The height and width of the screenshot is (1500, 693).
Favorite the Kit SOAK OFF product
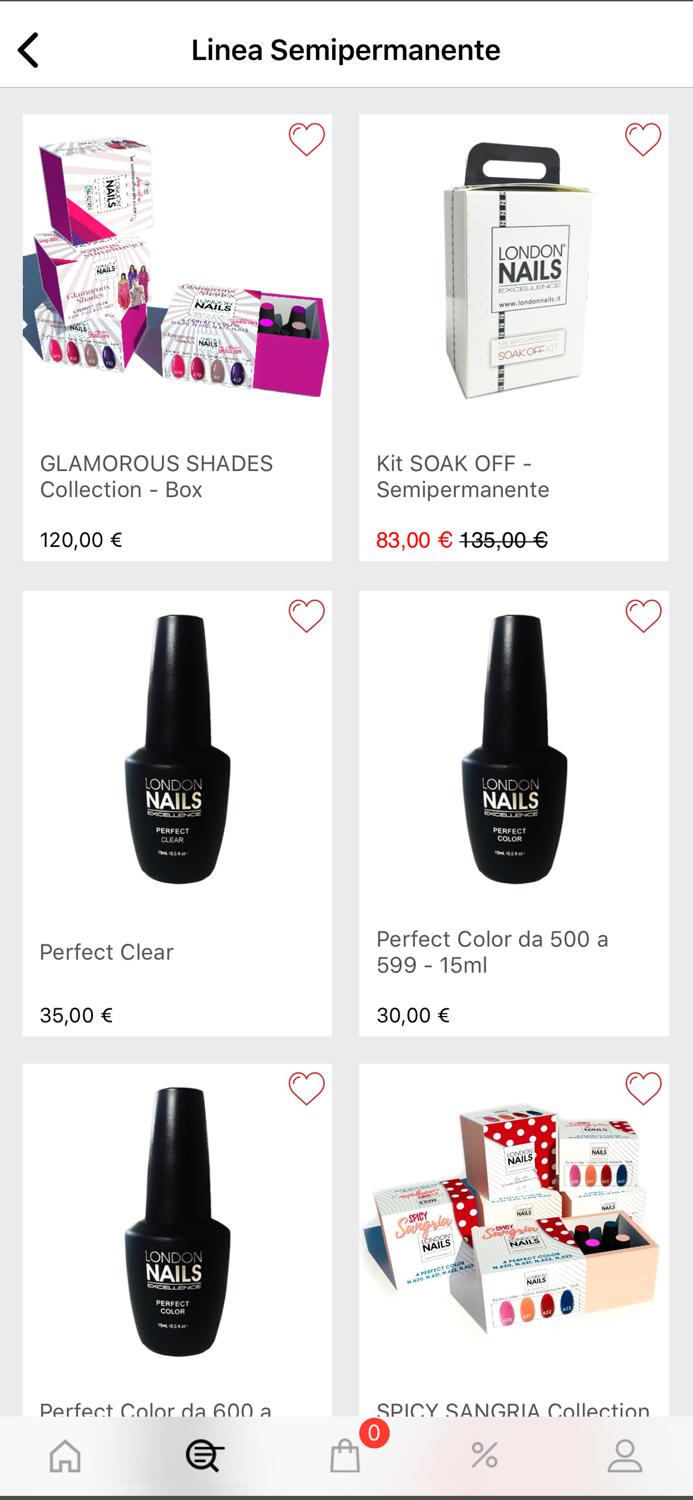pos(643,139)
